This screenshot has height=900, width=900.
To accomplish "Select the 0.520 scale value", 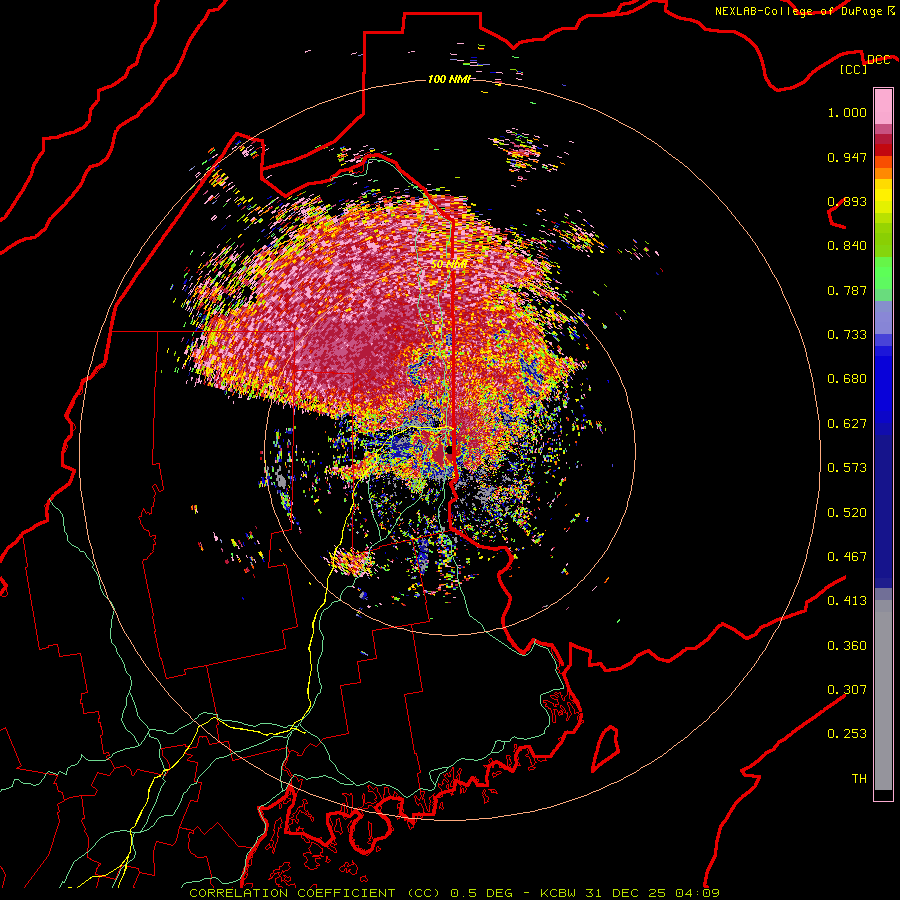I will pyautogui.click(x=847, y=513).
